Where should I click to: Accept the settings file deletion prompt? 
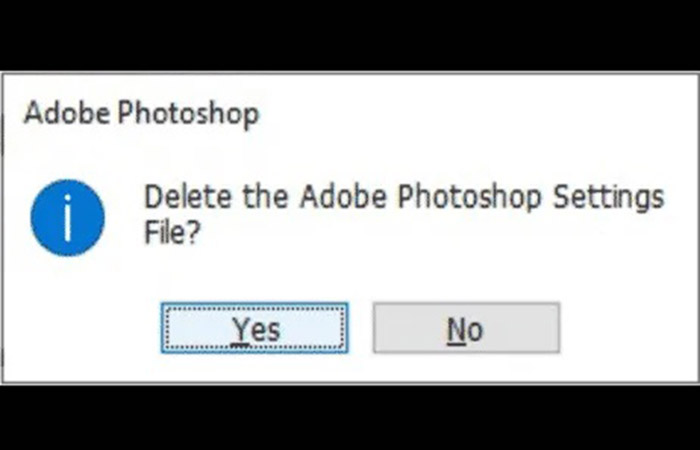pos(255,328)
